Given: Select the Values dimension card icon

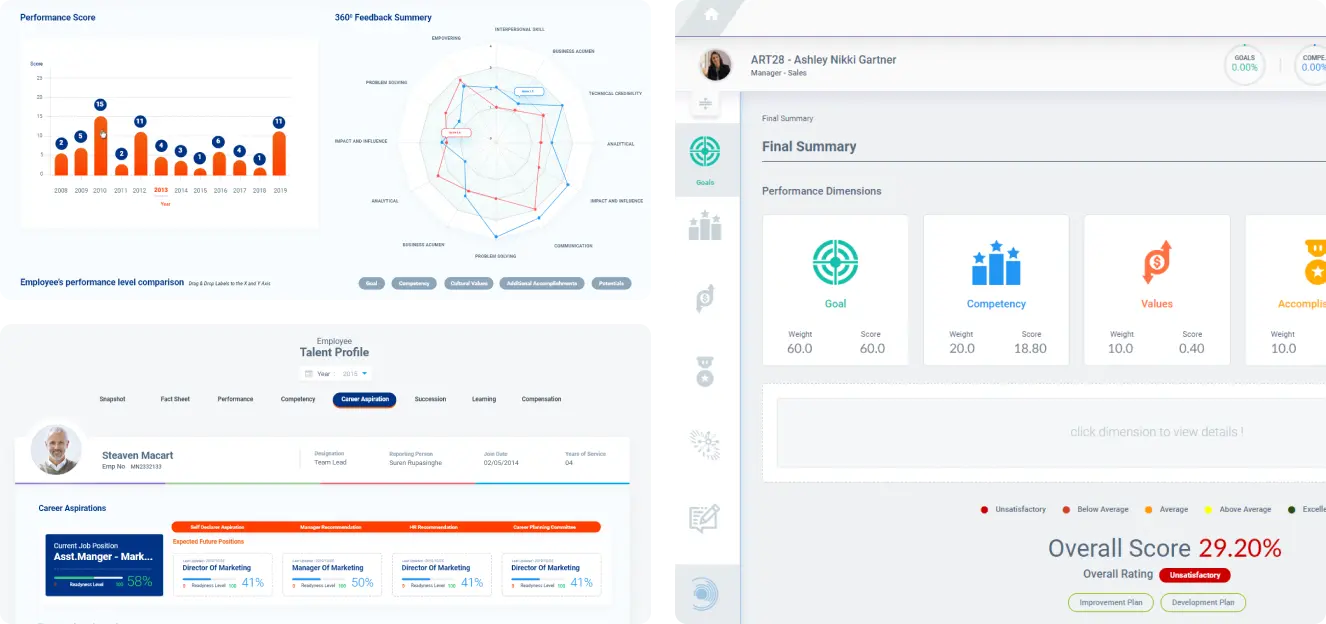Looking at the screenshot, I should point(1156,264).
